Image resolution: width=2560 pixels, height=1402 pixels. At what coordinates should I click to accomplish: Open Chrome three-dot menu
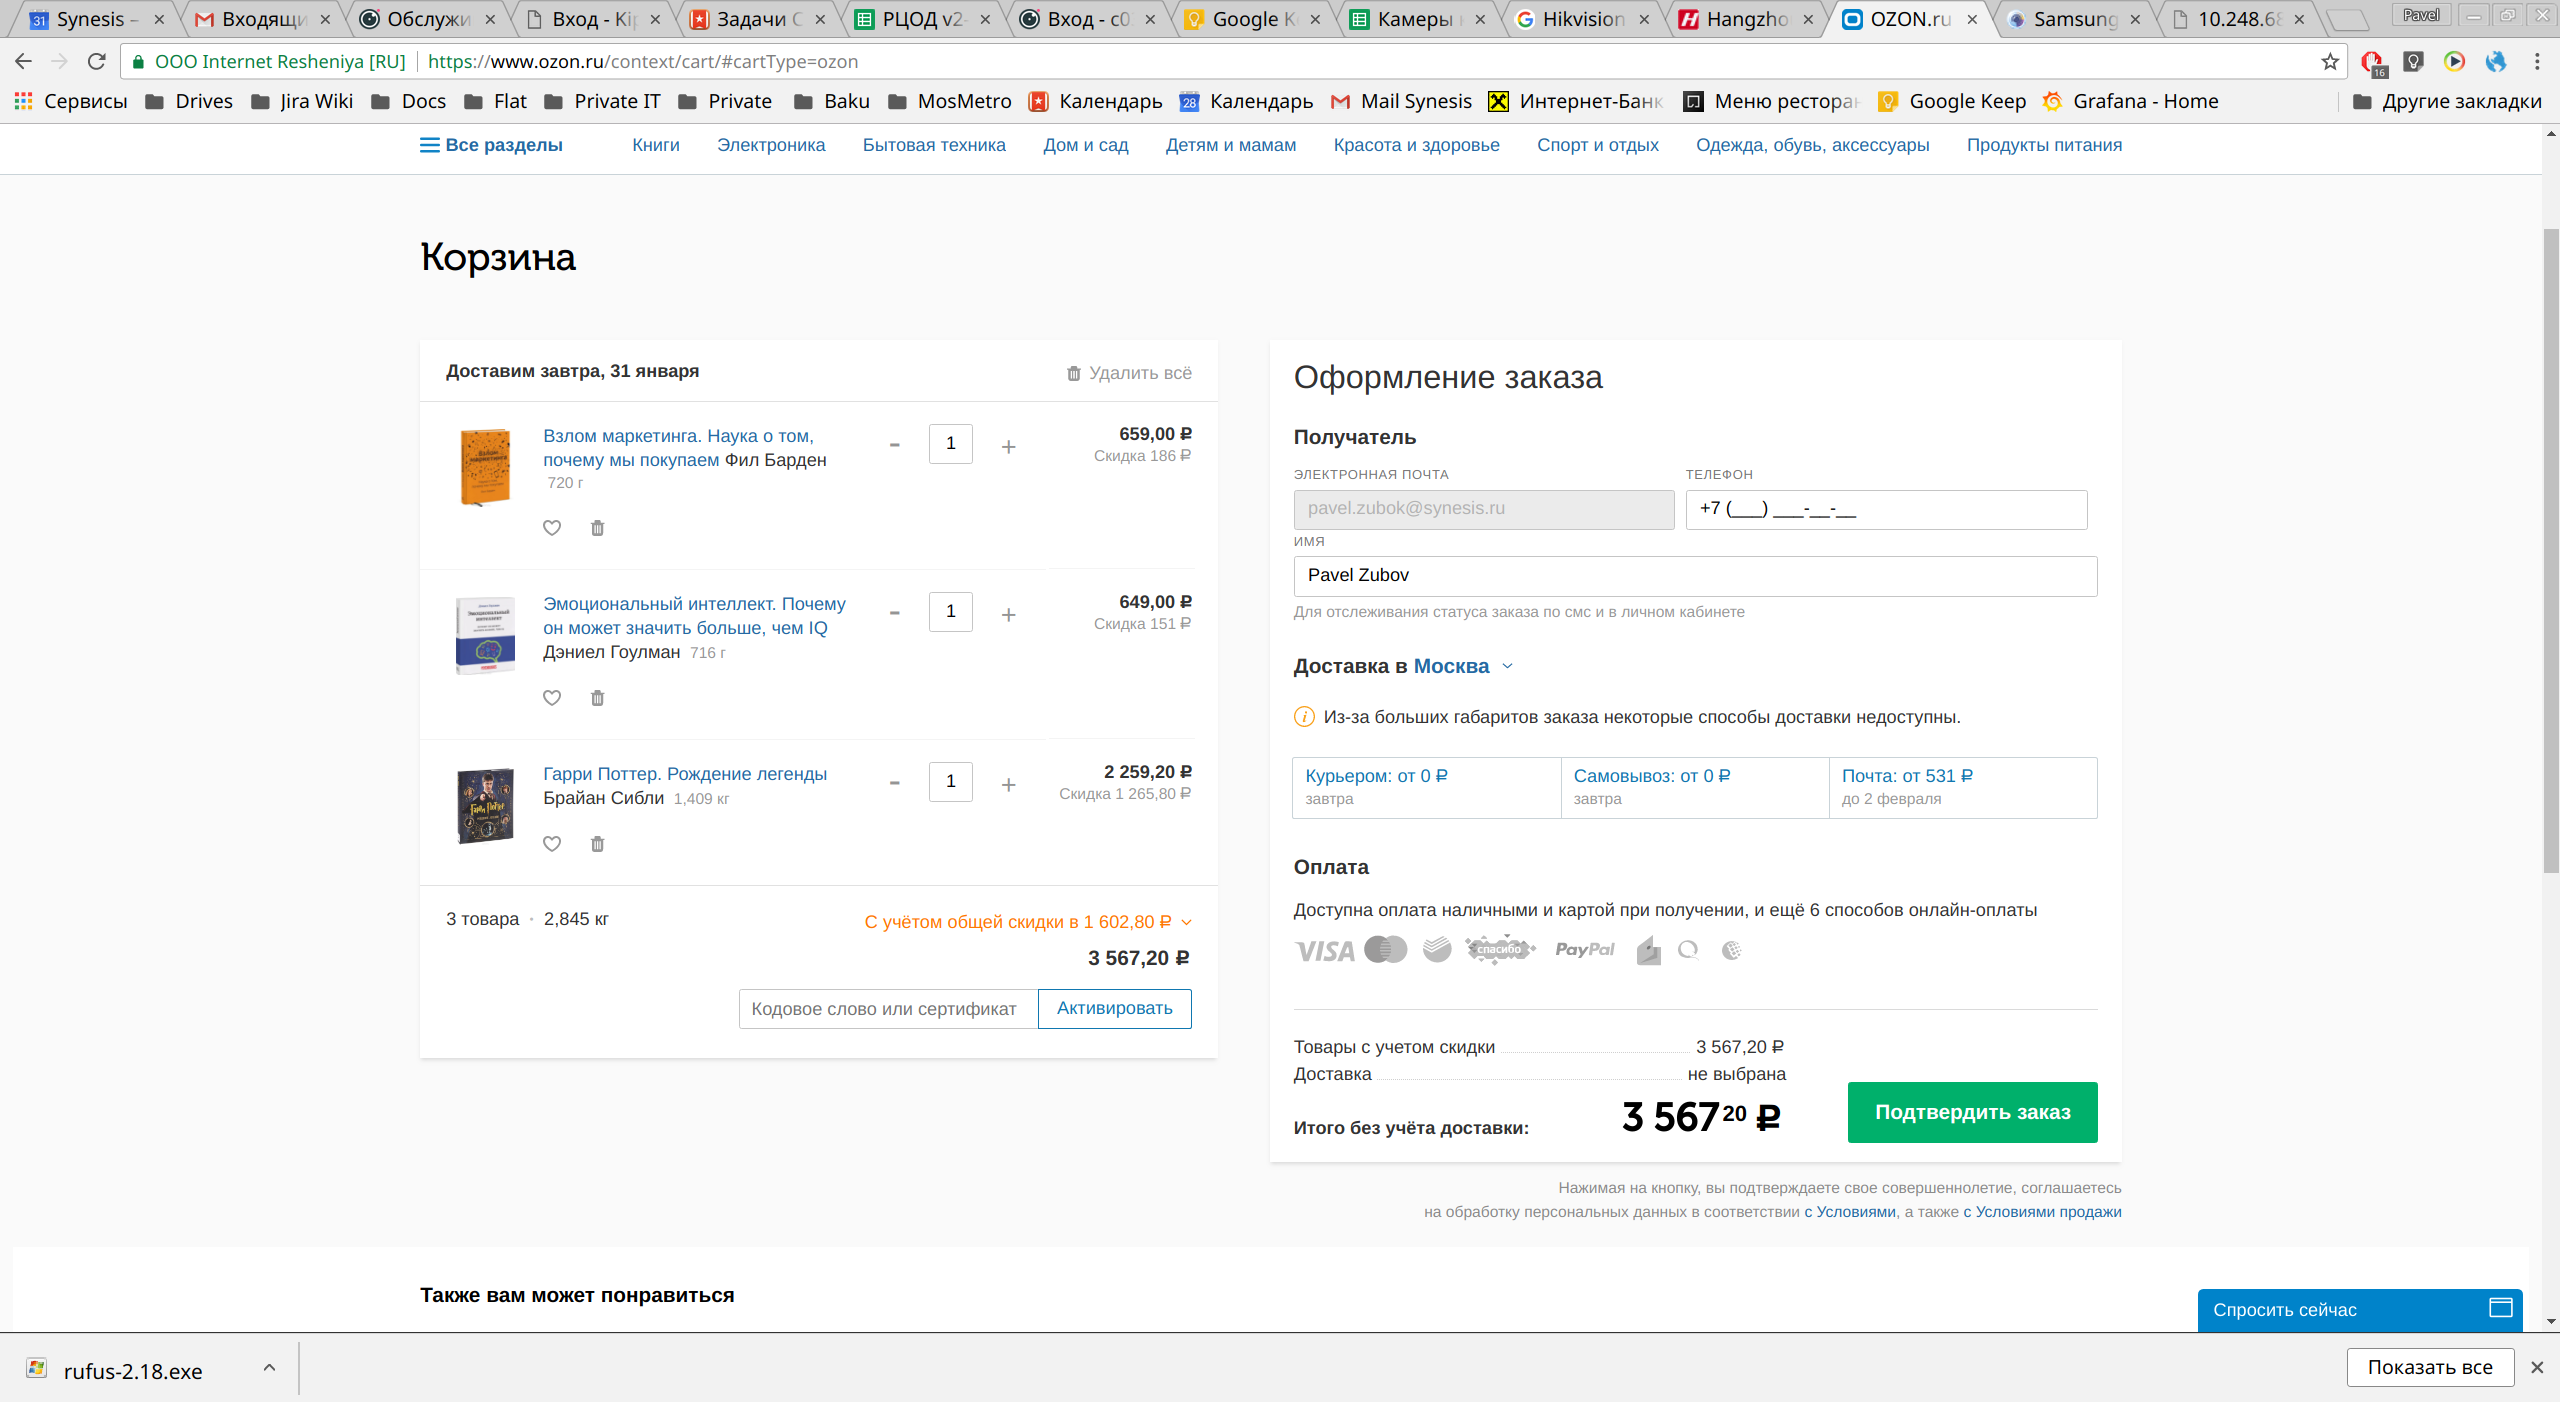(x=2537, y=62)
